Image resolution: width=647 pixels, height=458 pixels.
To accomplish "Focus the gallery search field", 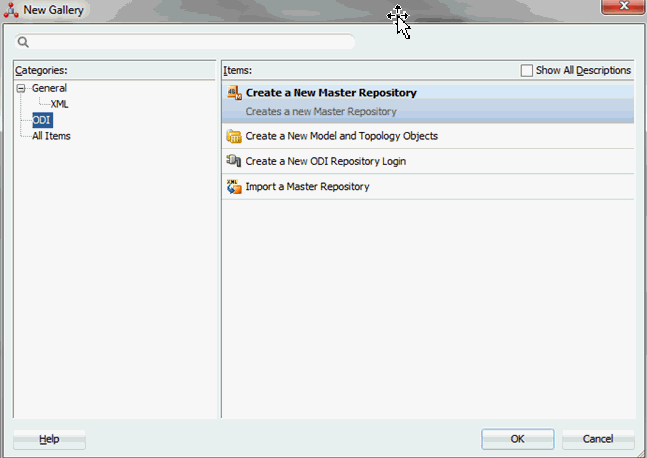I will click(185, 42).
